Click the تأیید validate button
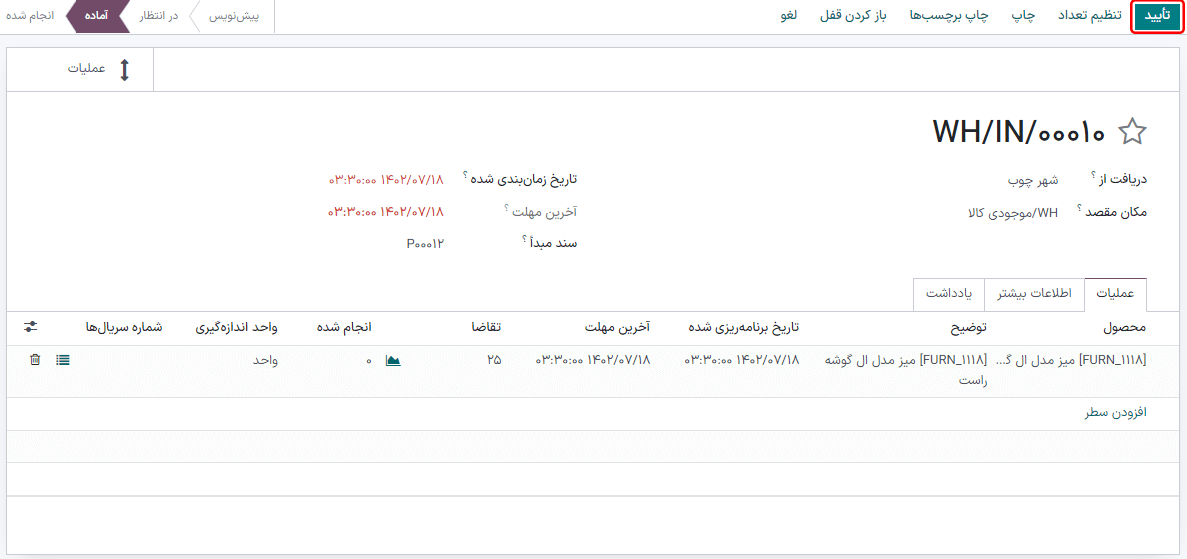Screen dimensions: 1187x559 [1157, 17]
